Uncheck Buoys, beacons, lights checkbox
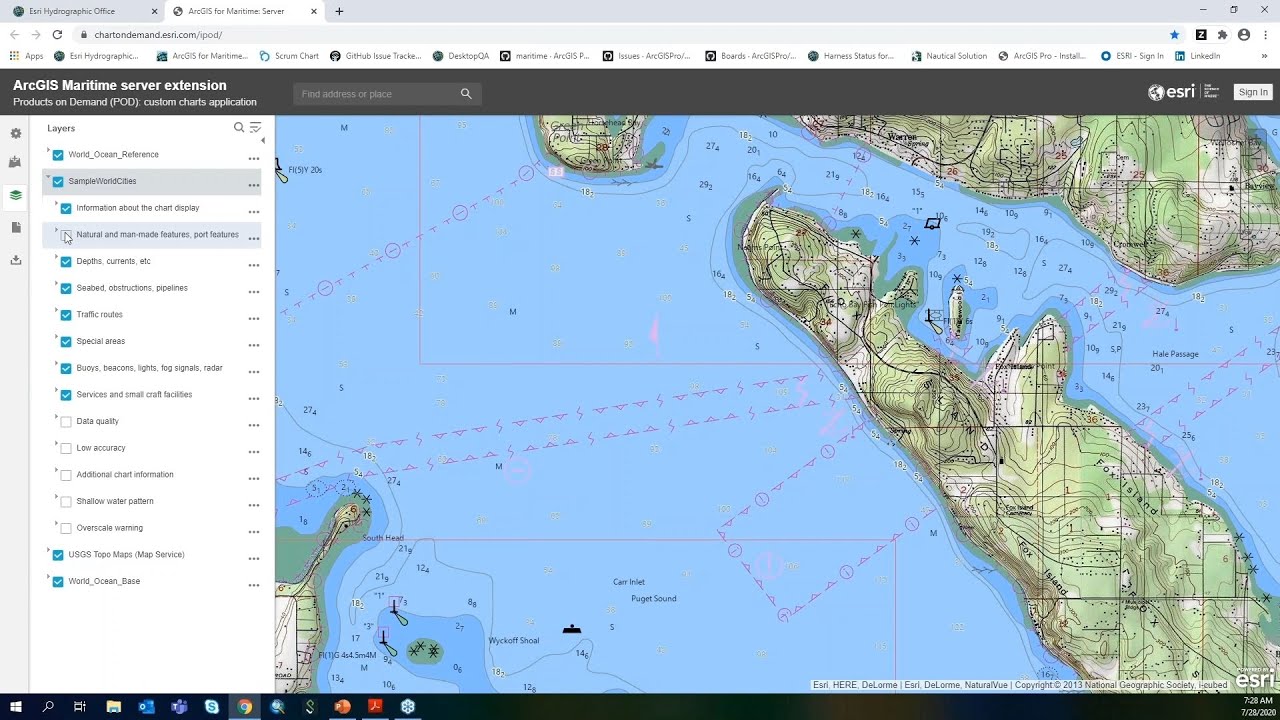This screenshot has width=1280, height=720. [x=66, y=368]
